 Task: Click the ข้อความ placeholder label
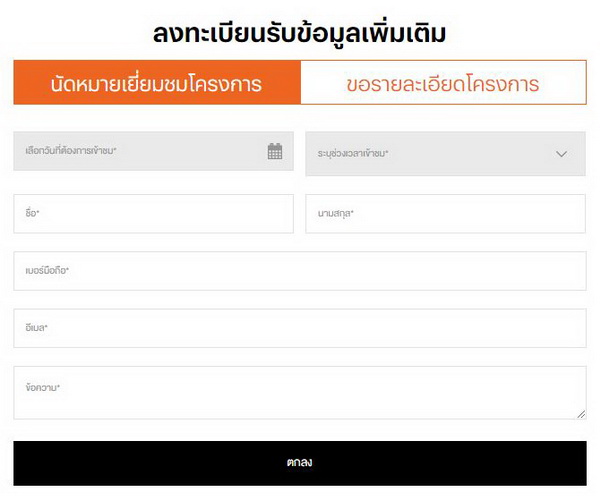coord(43,387)
